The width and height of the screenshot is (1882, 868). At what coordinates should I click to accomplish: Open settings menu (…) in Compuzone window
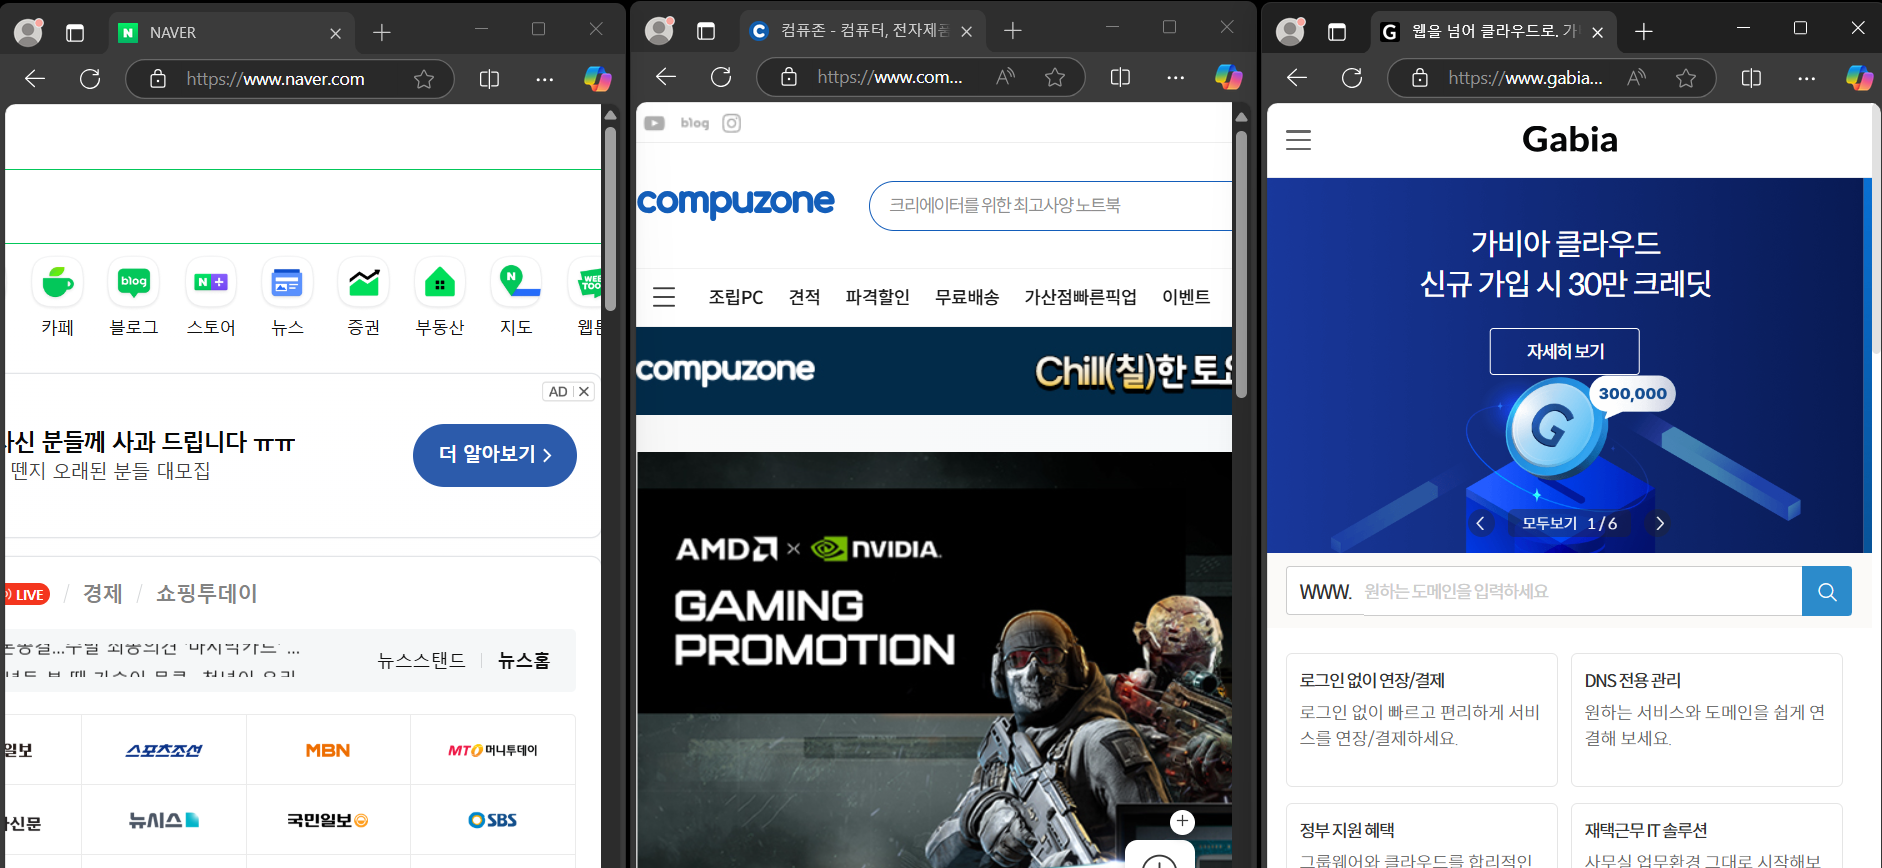[1175, 77]
